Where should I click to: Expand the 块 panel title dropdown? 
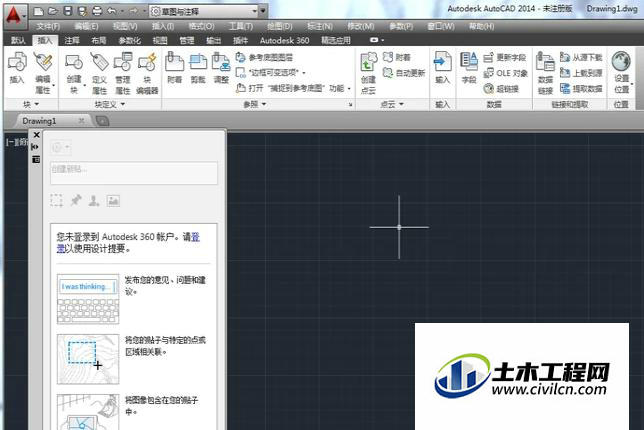[31, 105]
